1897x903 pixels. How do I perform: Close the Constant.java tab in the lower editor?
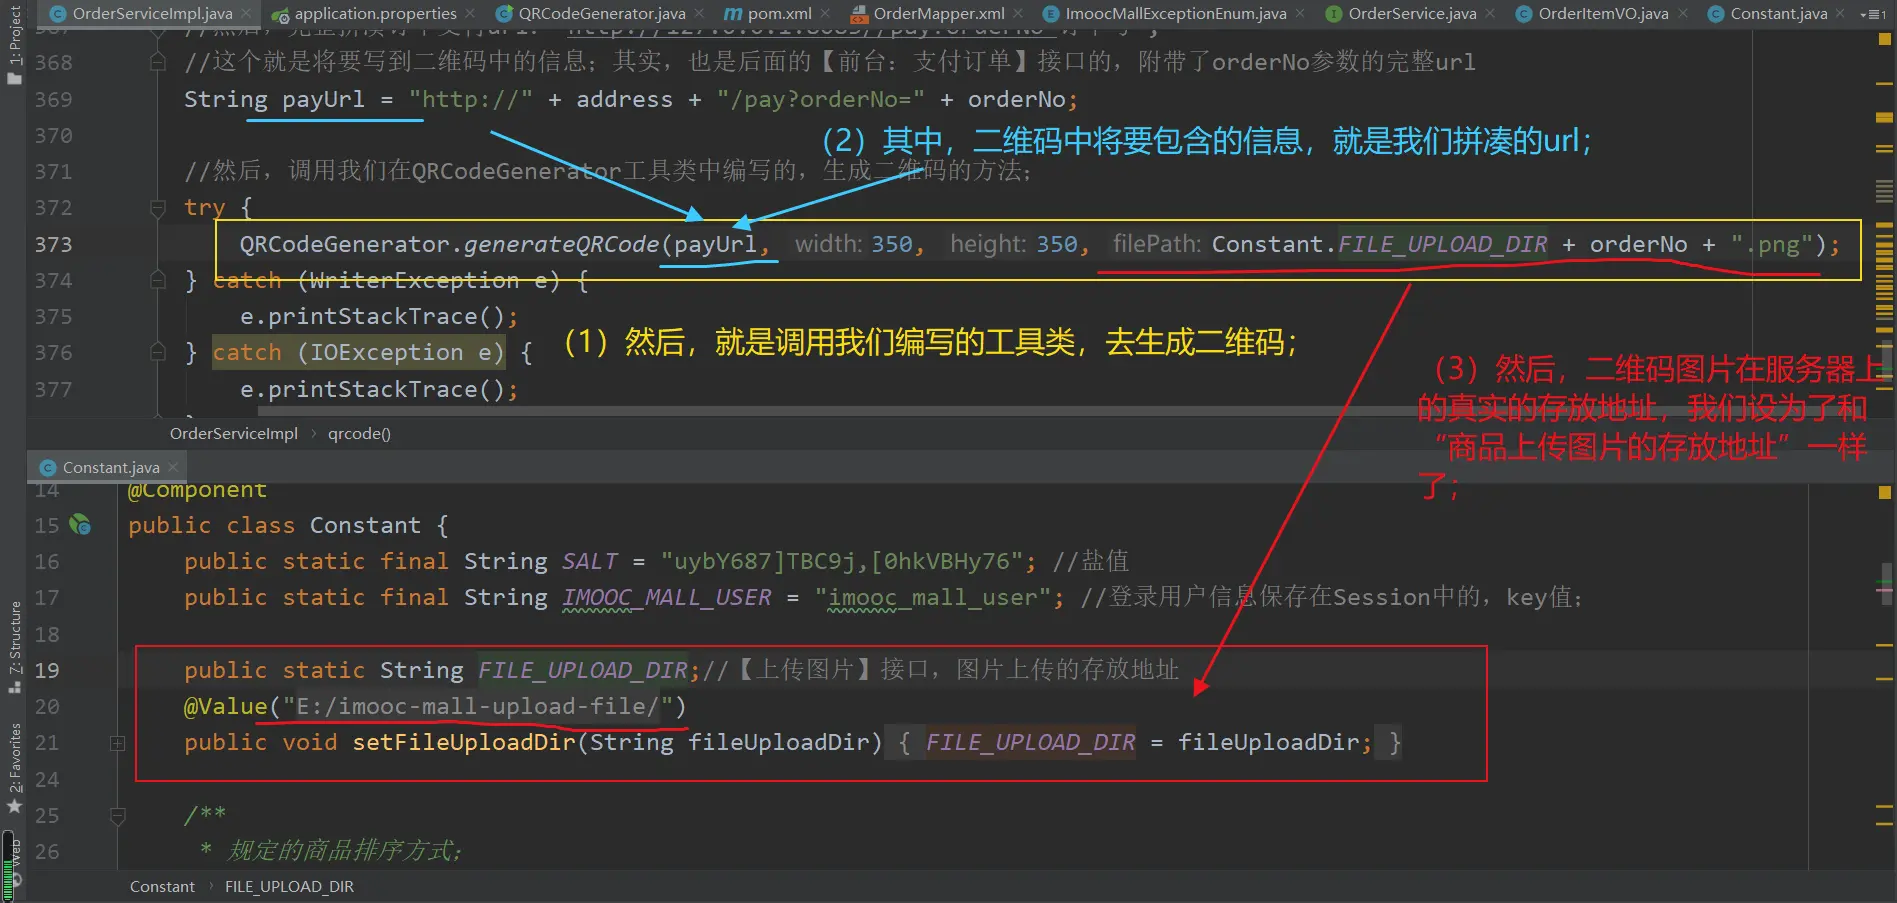[173, 467]
